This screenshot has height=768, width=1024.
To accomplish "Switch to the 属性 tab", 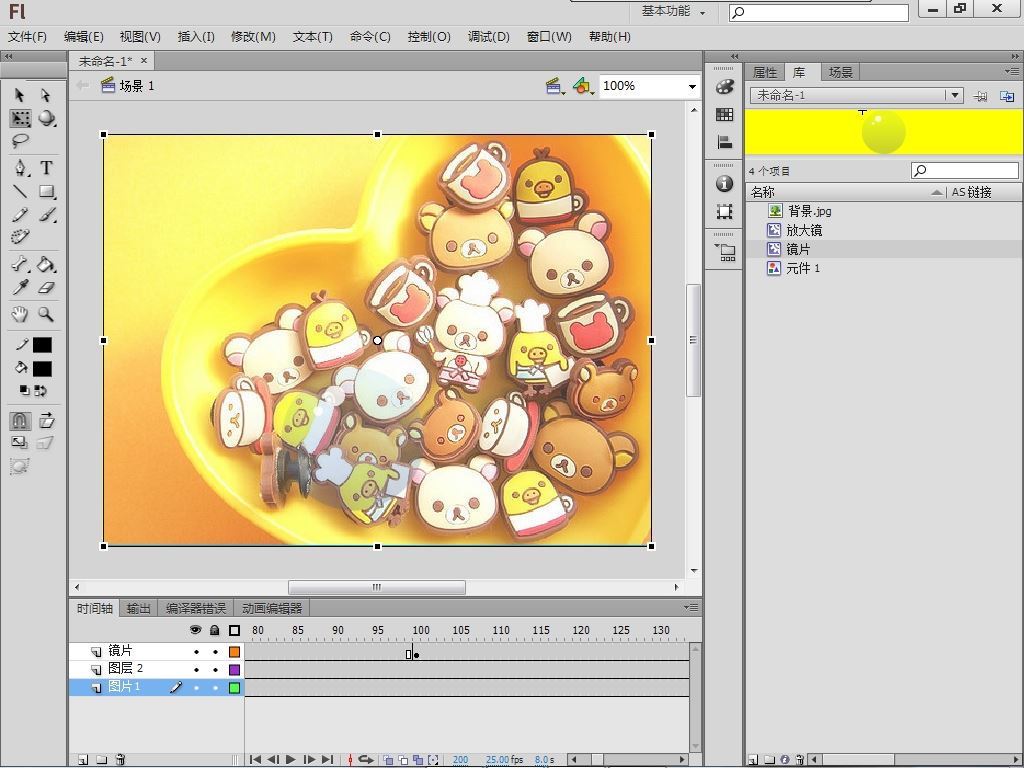I will 765,72.
